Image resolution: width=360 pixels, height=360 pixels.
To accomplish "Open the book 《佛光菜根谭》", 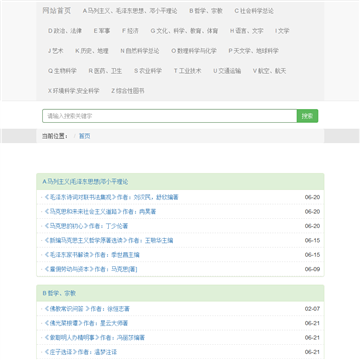I will (x=86, y=323).
